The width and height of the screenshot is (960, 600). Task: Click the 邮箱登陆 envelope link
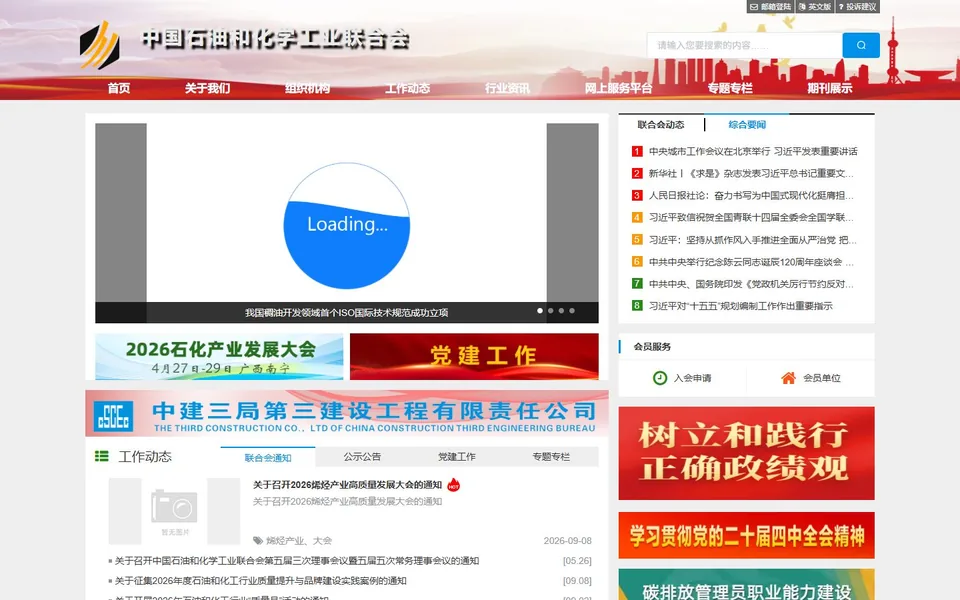click(770, 7)
